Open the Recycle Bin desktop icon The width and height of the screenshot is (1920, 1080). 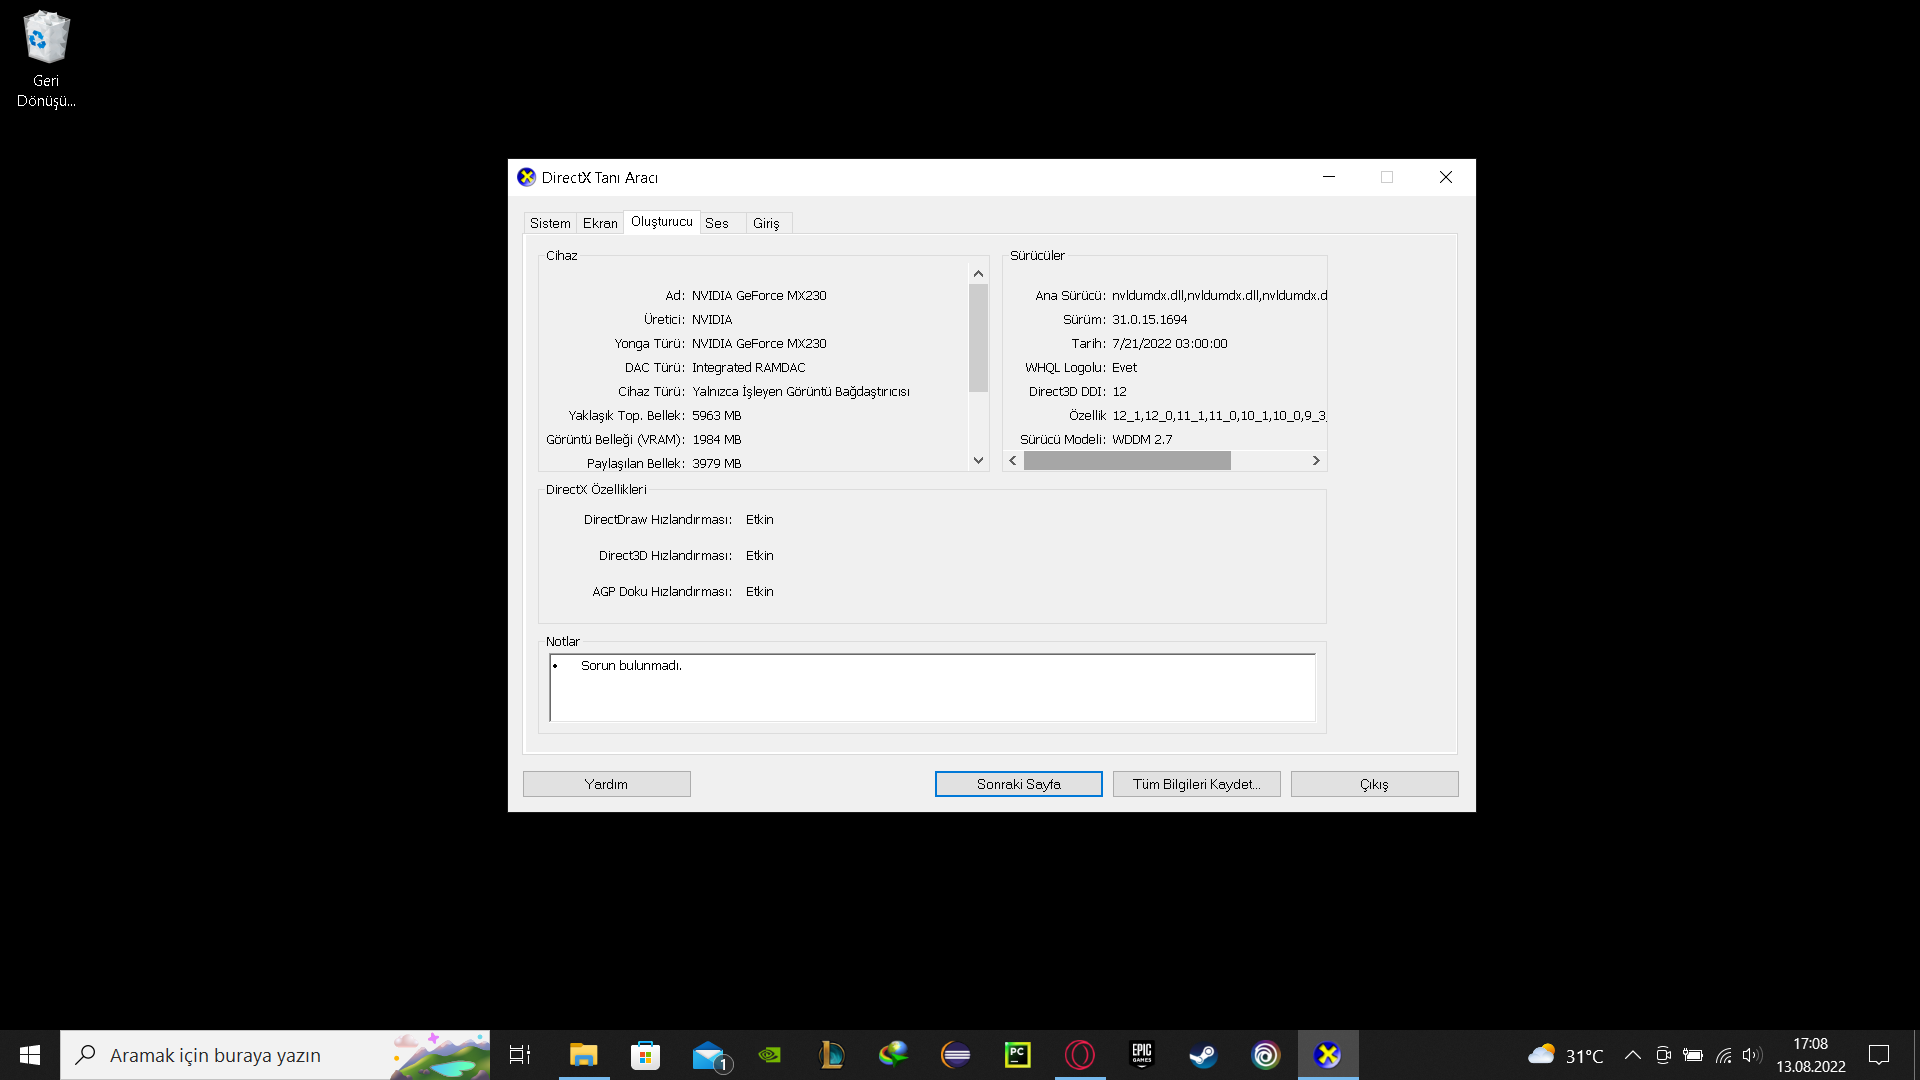(x=46, y=58)
